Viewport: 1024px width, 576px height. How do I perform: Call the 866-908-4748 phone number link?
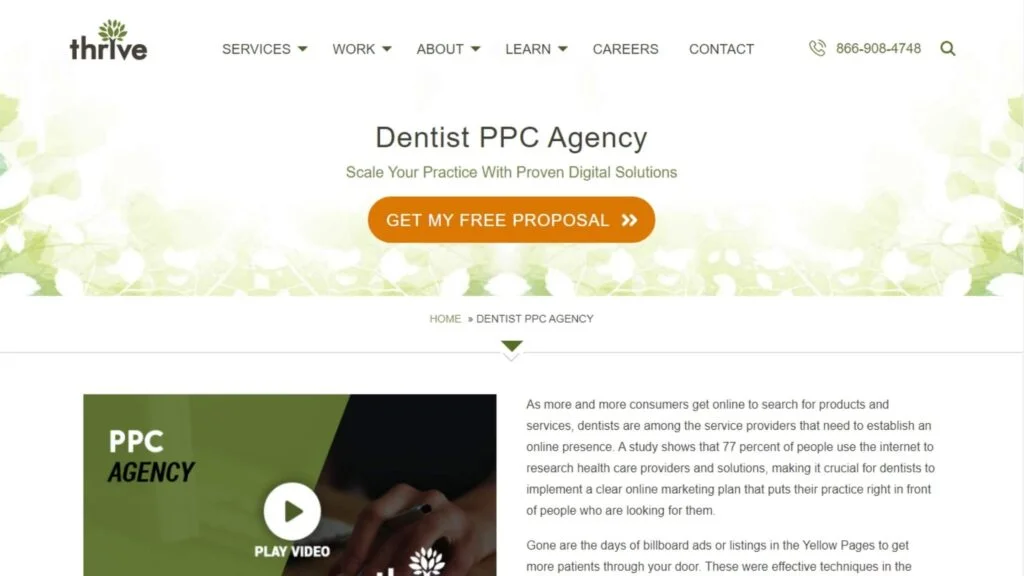pyautogui.click(x=878, y=48)
